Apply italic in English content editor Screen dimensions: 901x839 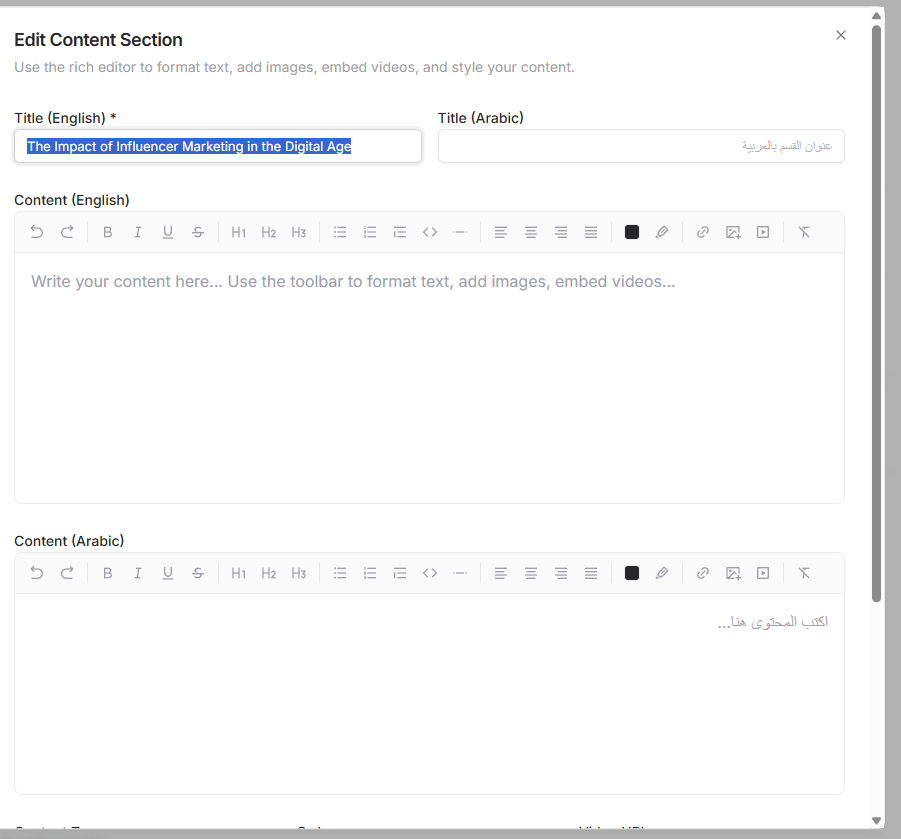click(x=137, y=232)
